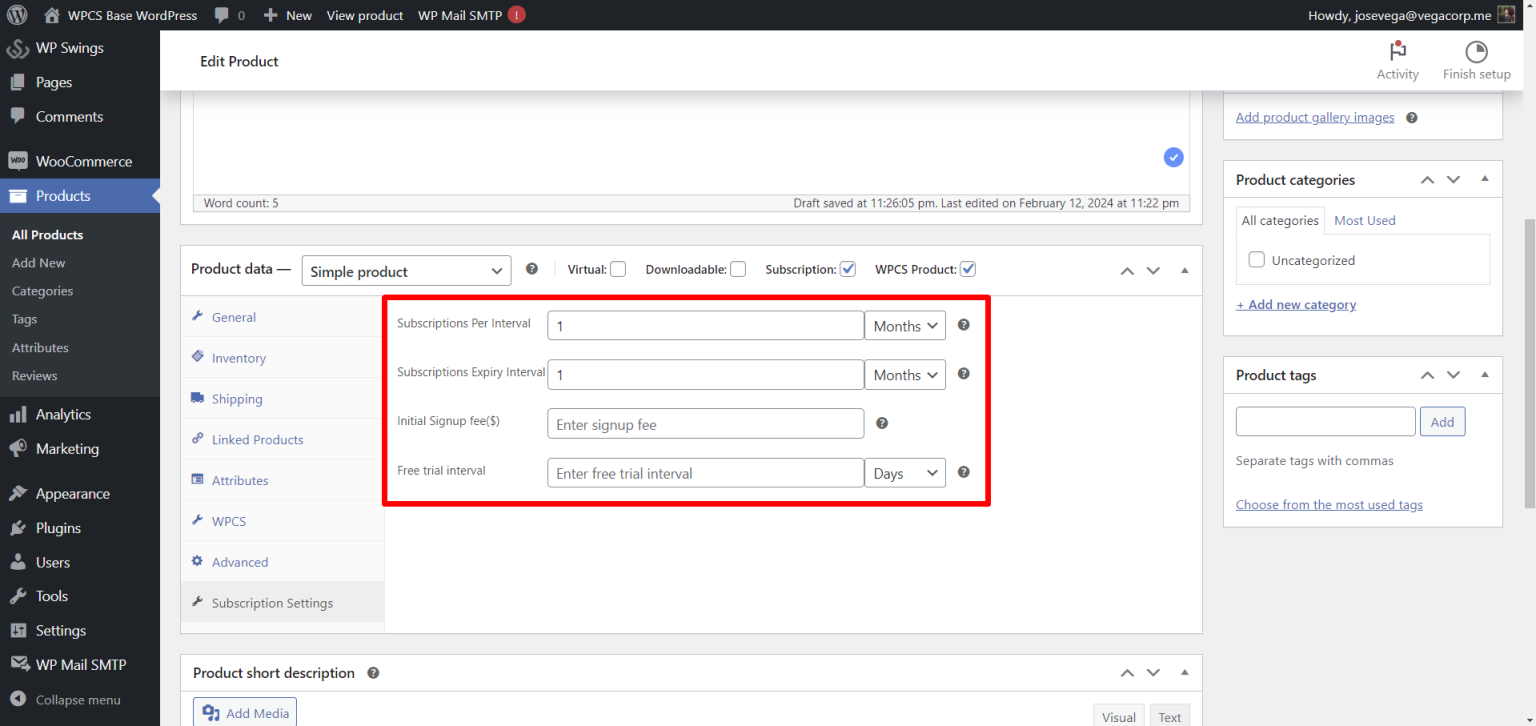The width and height of the screenshot is (1536, 726).
Task: Open the Plugins menu
Action: 58,527
